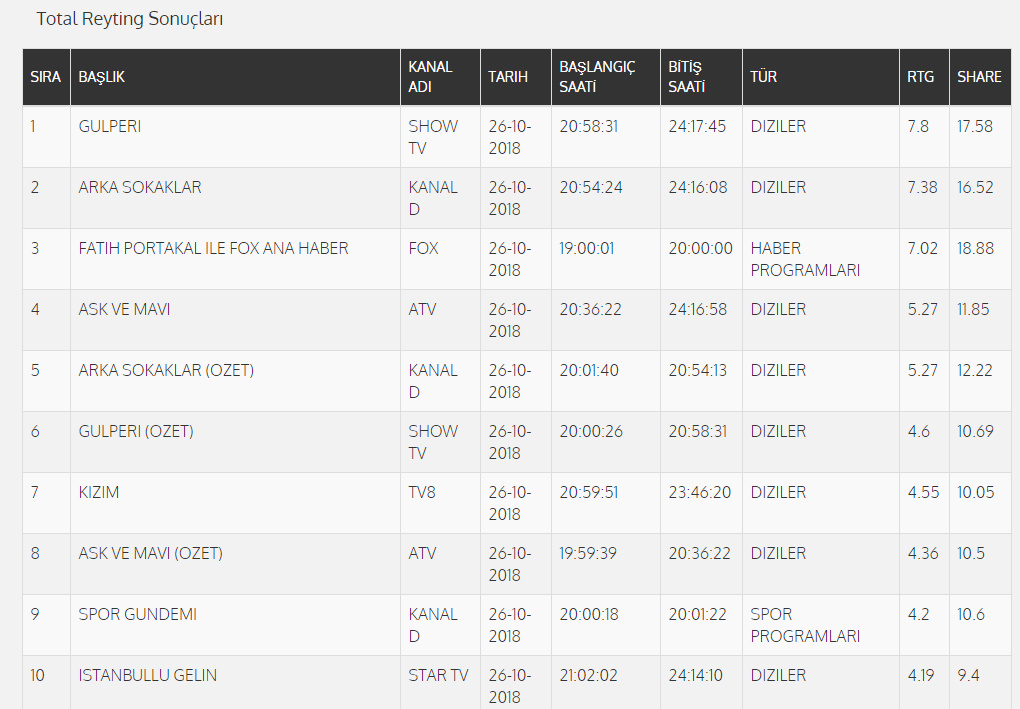Click the GULPERI (OZET) title
This screenshot has height=709, width=1020.
tap(136, 432)
